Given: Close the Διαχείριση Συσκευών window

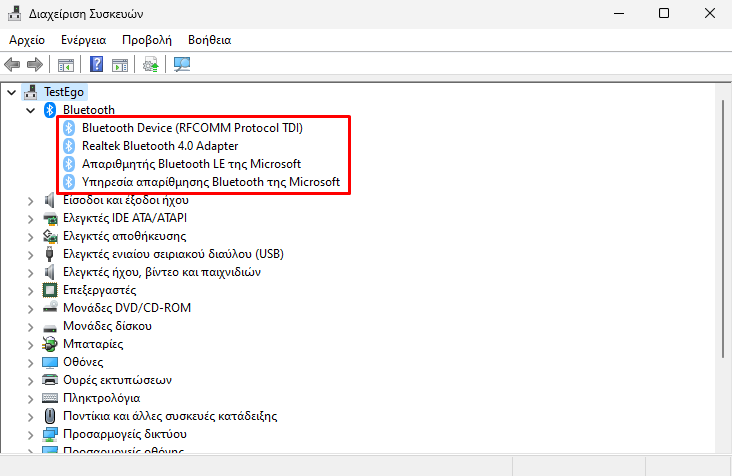Looking at the screenshot, I should click(x=710, y=14).
